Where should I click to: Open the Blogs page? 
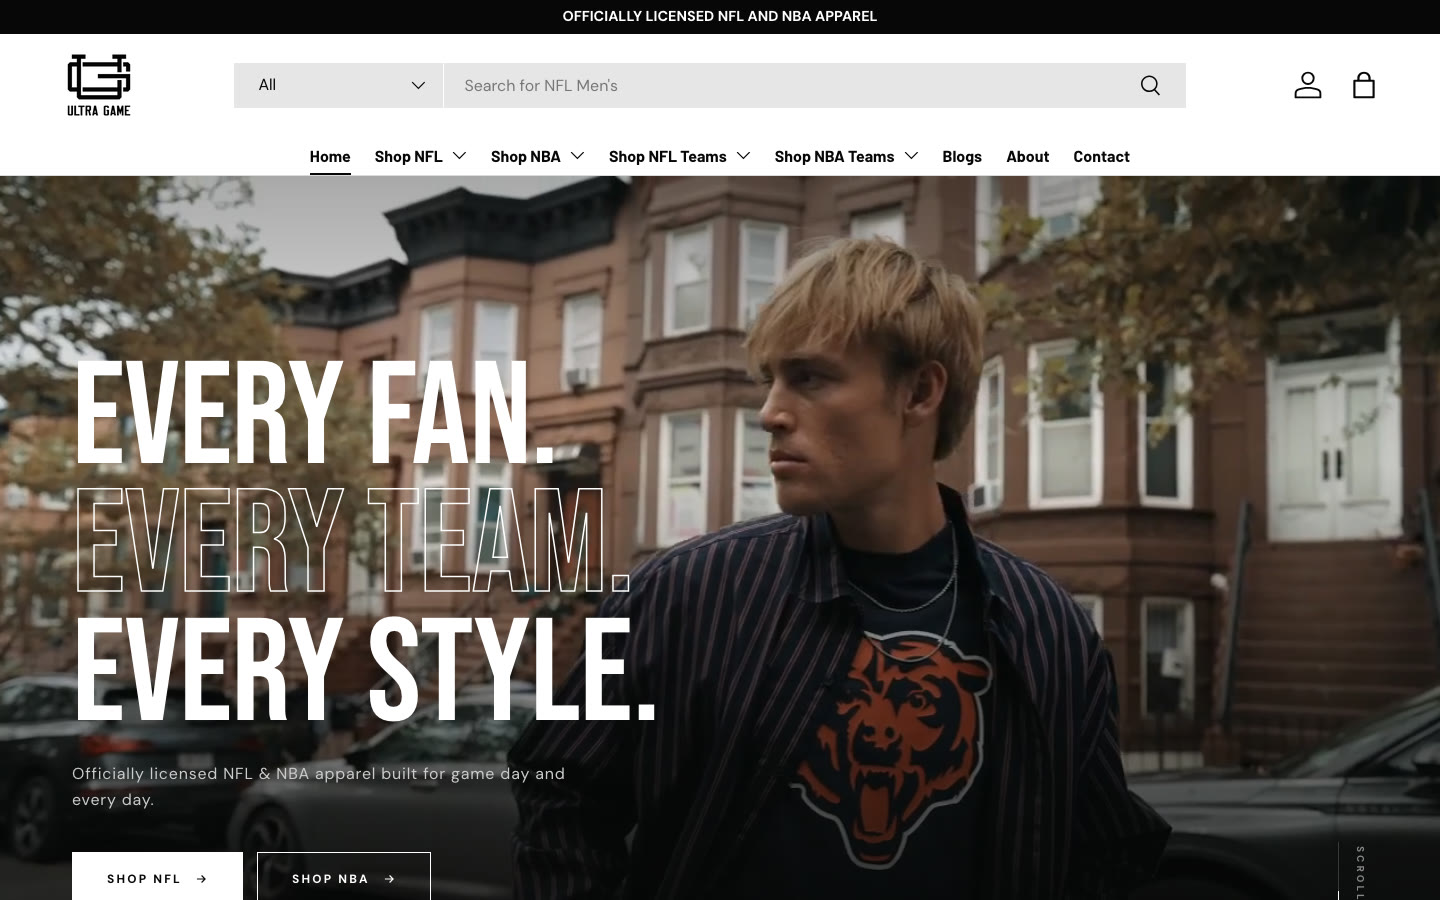click(962, 156)
